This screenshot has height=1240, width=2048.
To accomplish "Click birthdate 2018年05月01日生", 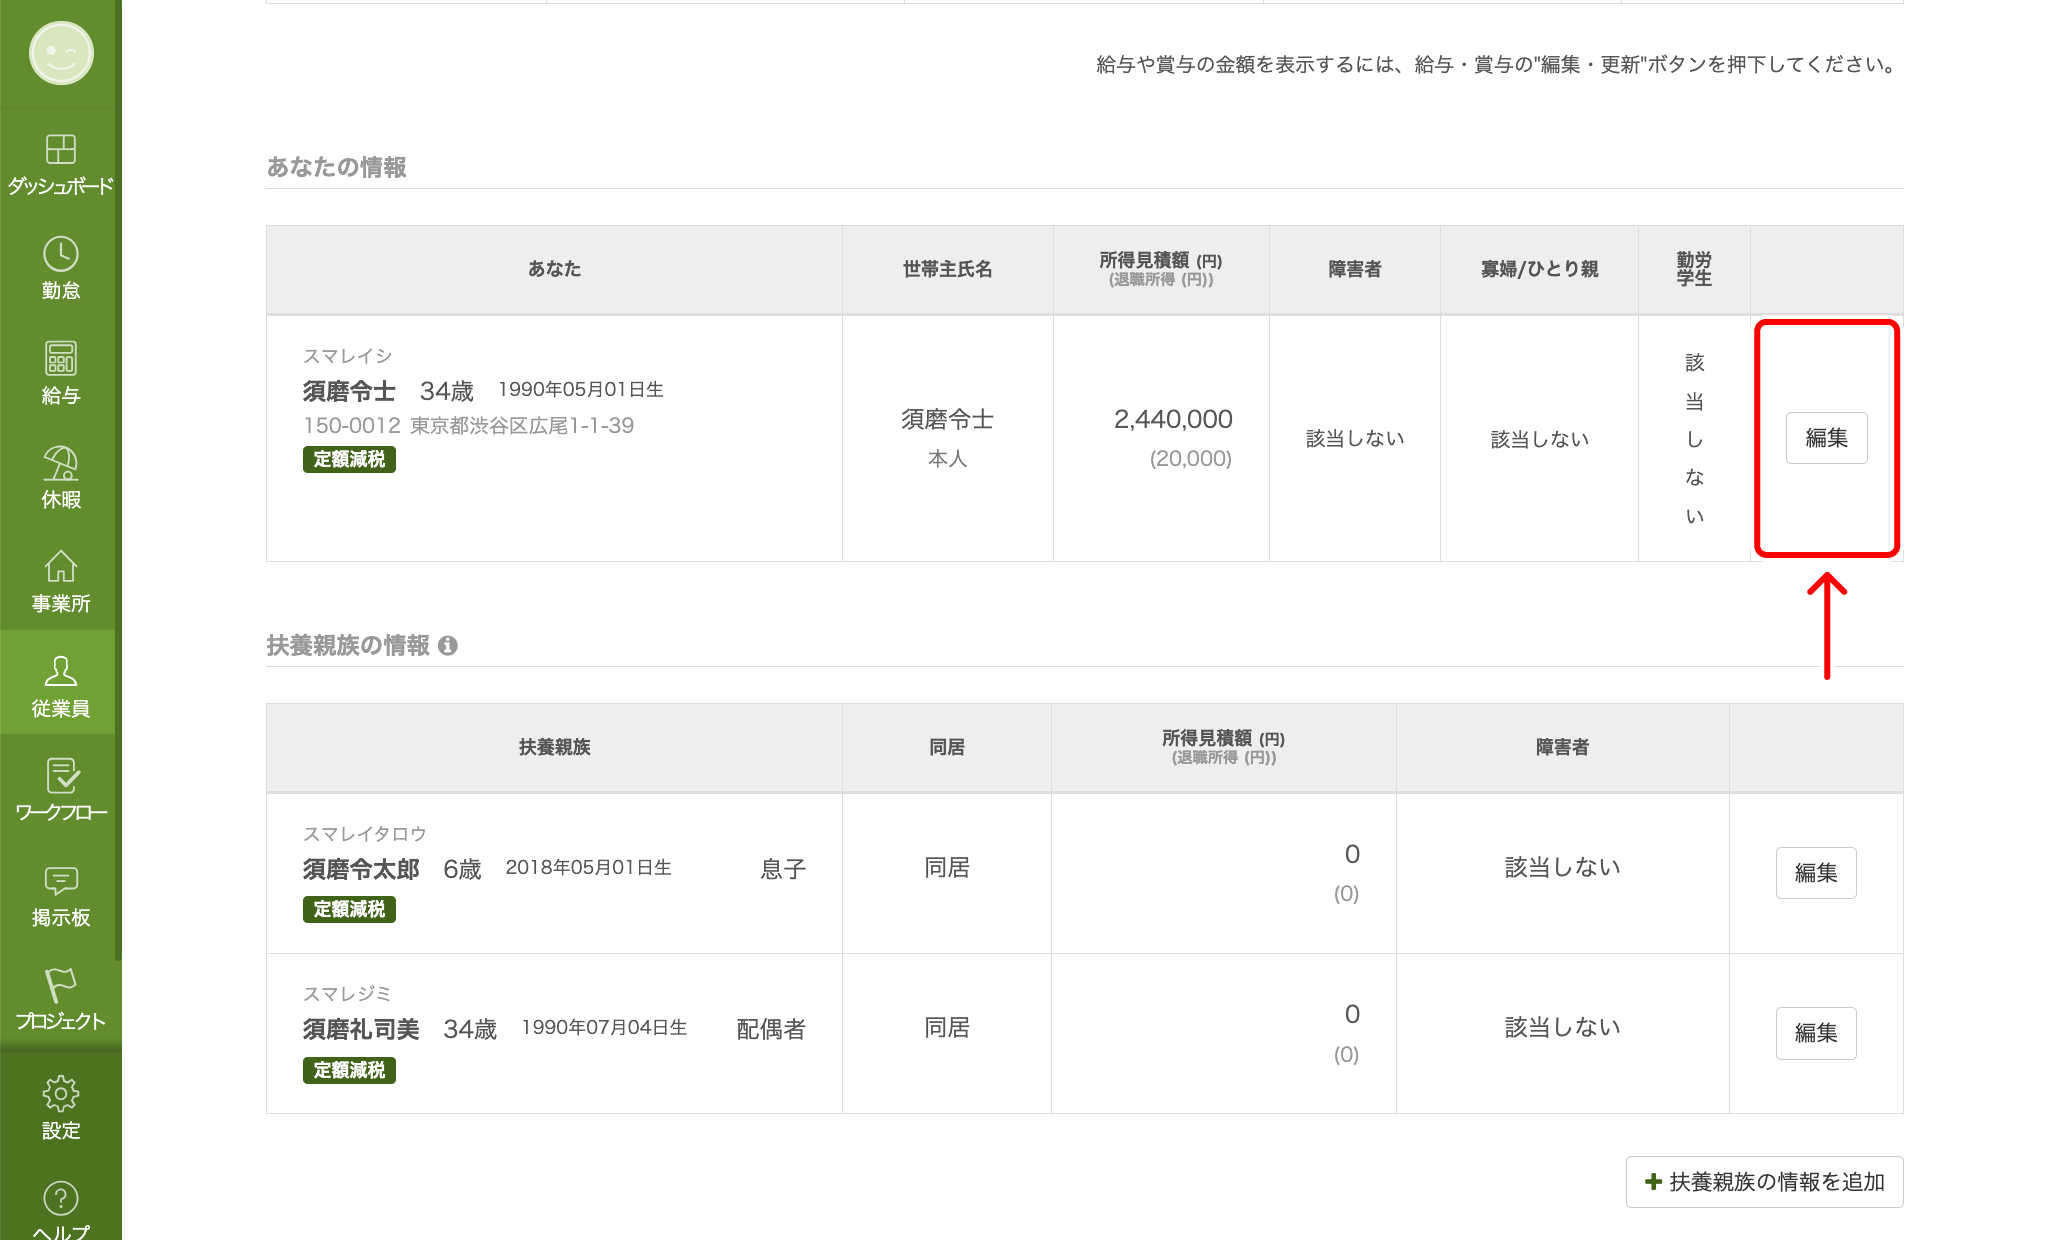I will pos(588,868).
